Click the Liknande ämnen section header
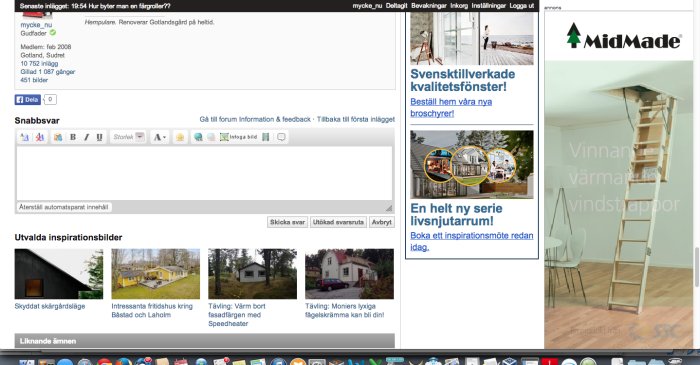Viewport: 700px width, 365px height. (x=204, y=341)
